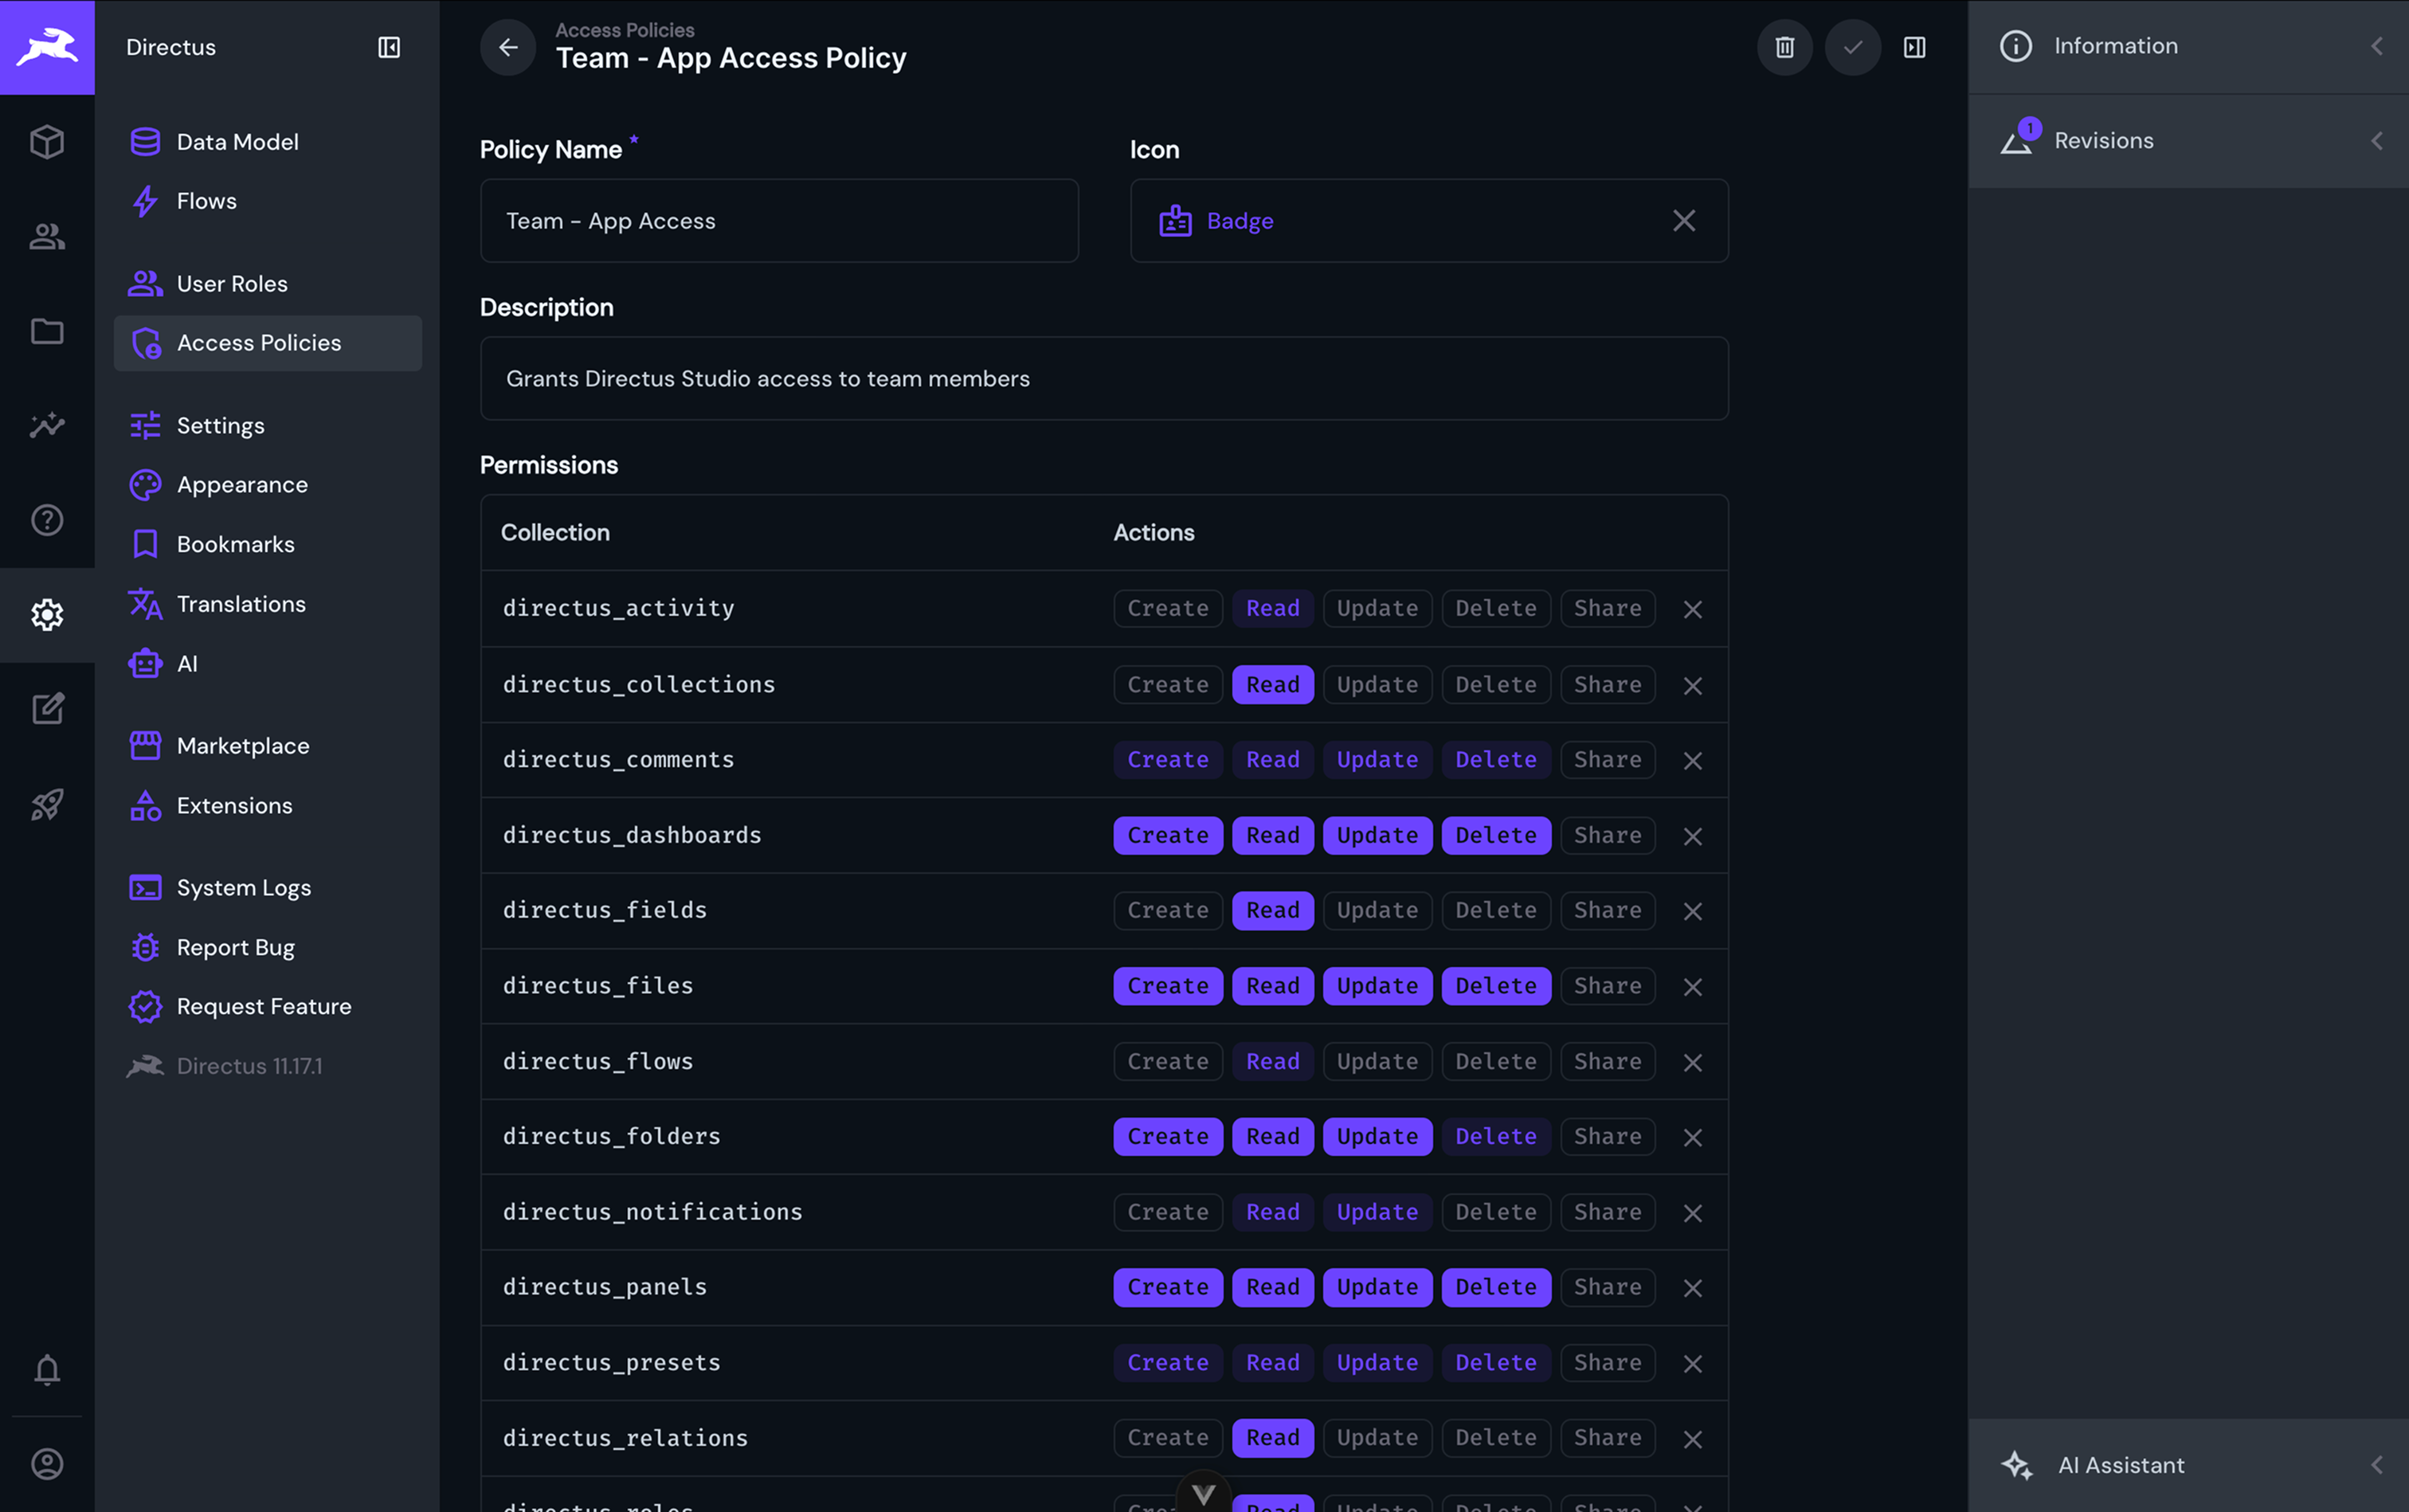
Task: Open the User Directory module icon
Action: [x=47, y=237]
